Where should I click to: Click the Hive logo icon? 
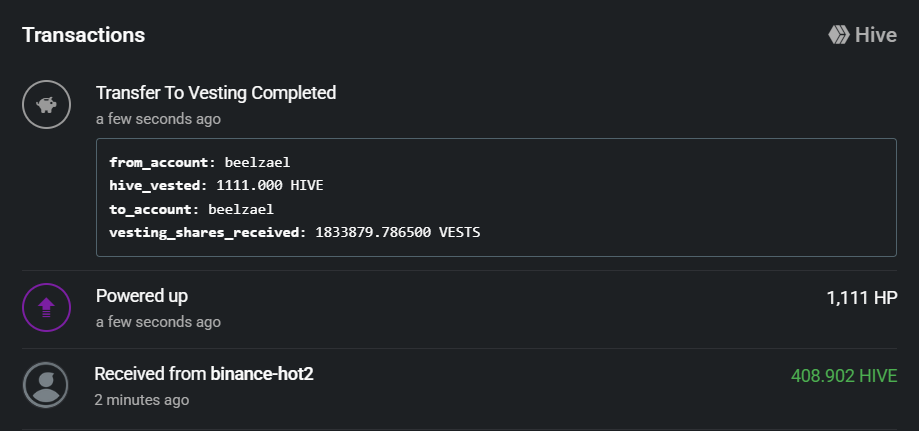coord(838,35)
